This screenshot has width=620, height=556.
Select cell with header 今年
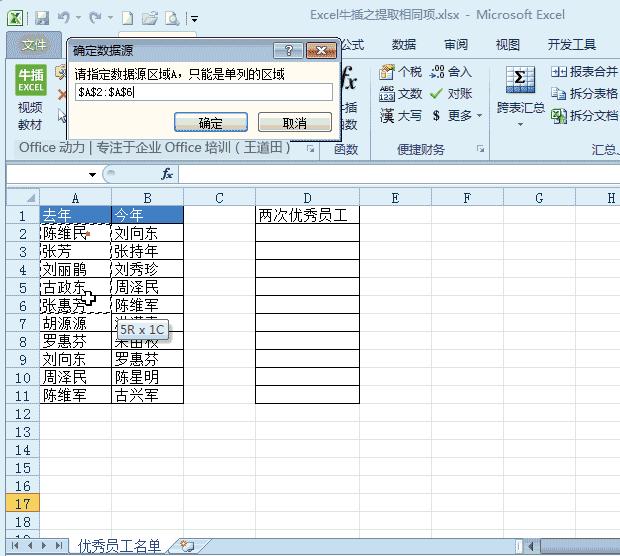(x=147, y=215)
